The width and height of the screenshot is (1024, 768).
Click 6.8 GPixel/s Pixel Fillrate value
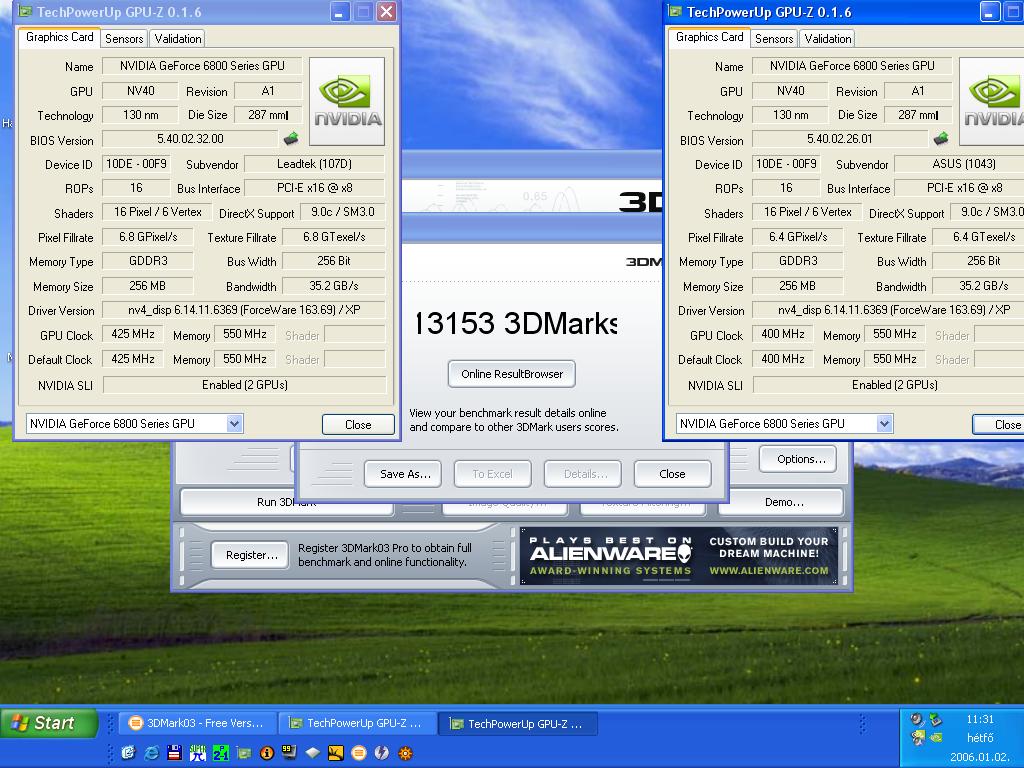click(x=148, y=237)
